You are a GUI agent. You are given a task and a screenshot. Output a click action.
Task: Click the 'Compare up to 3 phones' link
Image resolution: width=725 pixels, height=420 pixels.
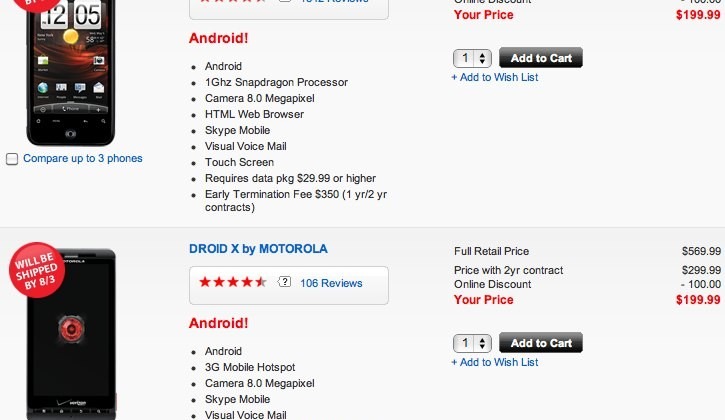83,159
